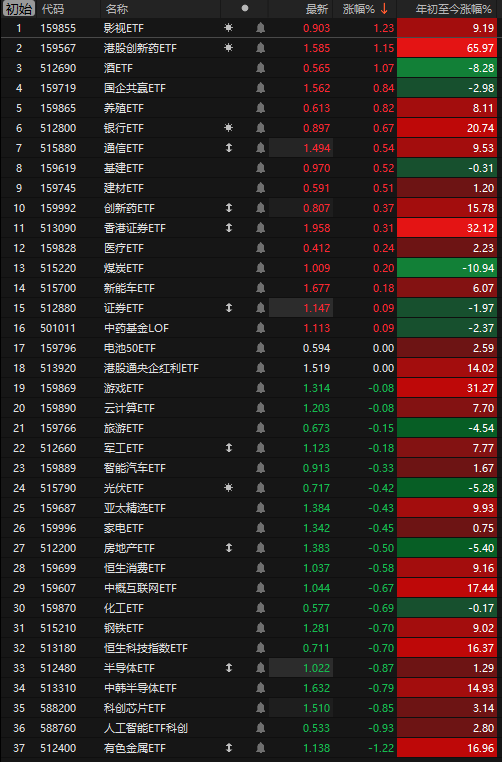Sort by 年初至今涨幅% column header
Screen dimensions: 502x762
453,9
